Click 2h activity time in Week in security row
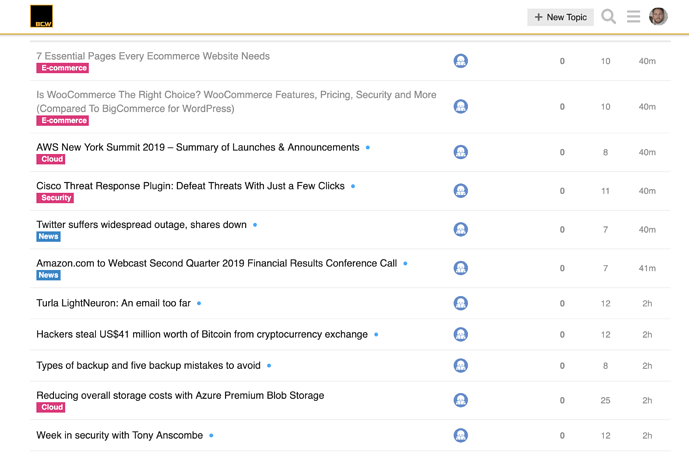This screenshot has width=689, height=457. [x=647, y=436]
